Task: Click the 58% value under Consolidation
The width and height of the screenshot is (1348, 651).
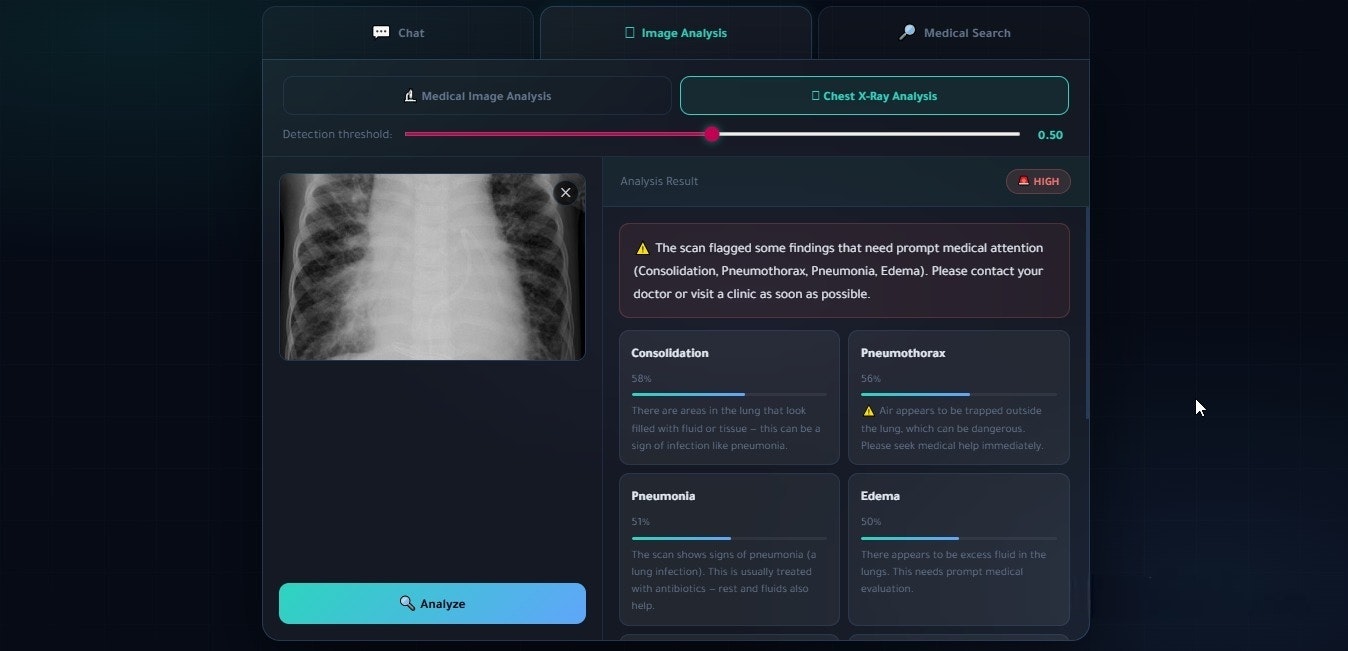Action: (x=641, y=379)
